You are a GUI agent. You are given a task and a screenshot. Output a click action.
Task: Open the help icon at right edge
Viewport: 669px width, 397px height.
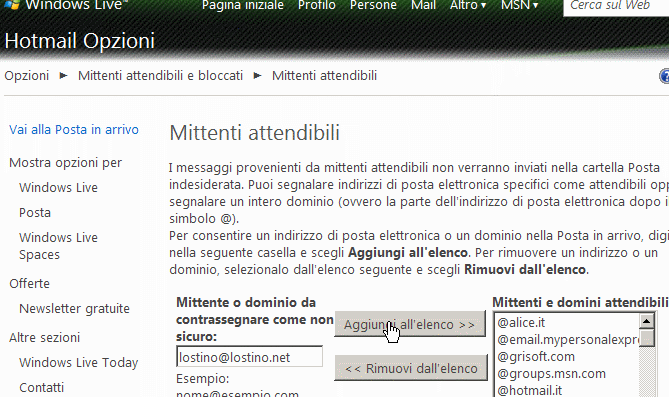click(664, 76)
